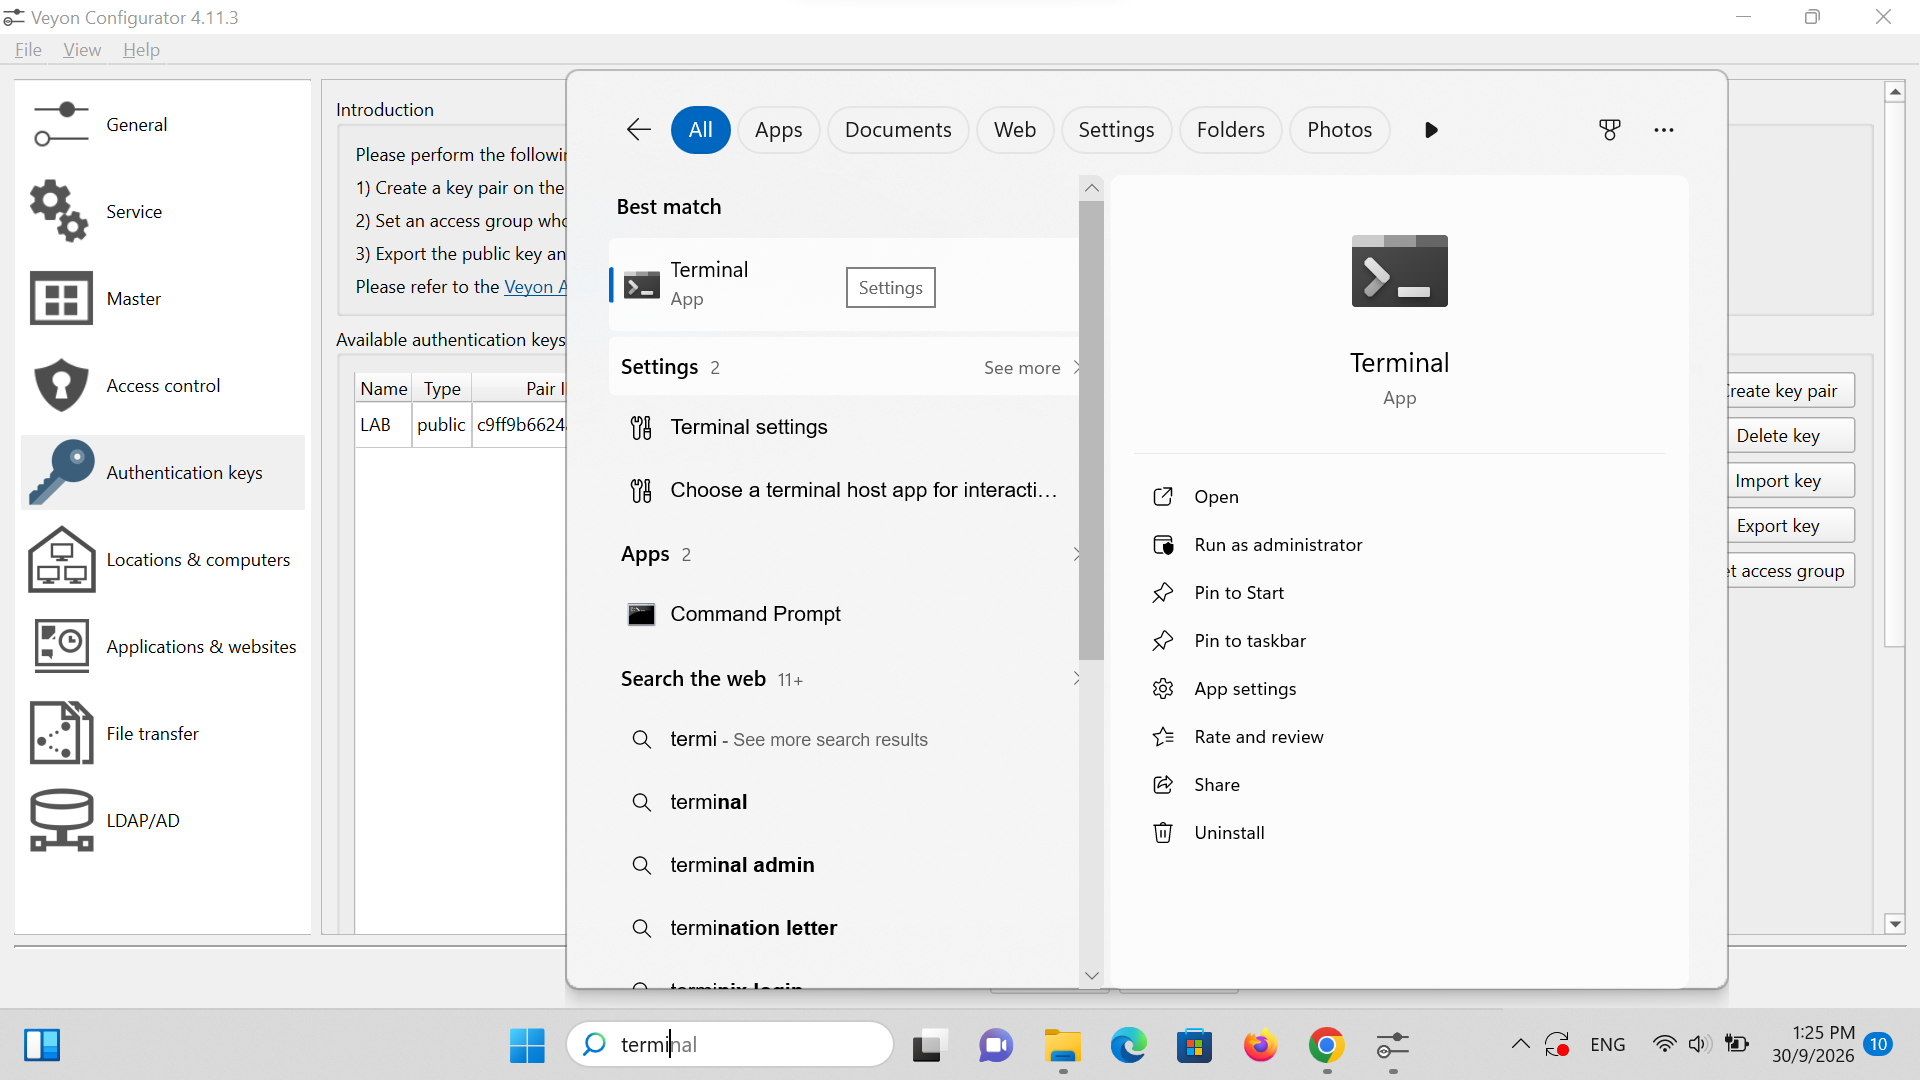This screenshot has width=1920, height=1080.
Task: Open the rewards trophy icon in search panel
Action: click(1609, 129)
